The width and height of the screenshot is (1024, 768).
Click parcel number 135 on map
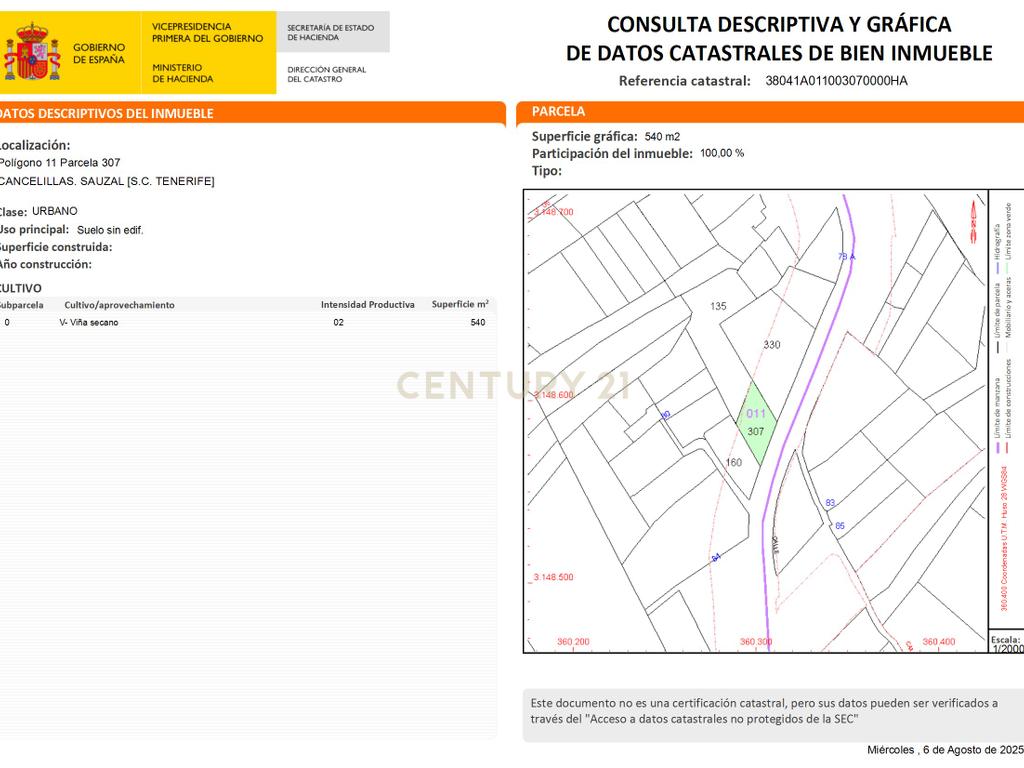718,306
